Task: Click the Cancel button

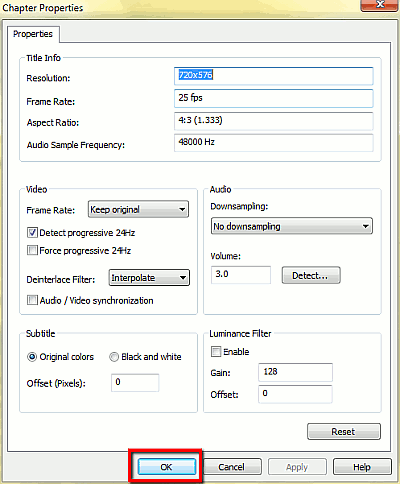Action: [x=232, y=467]
